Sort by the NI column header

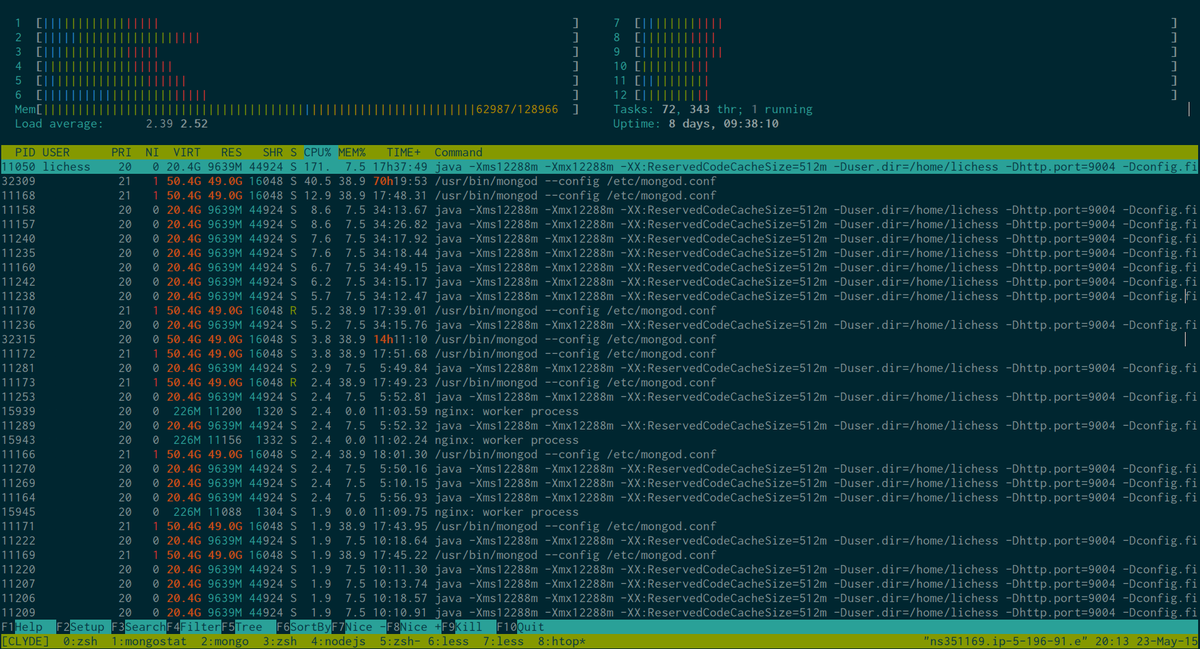[x=152, y=152]
